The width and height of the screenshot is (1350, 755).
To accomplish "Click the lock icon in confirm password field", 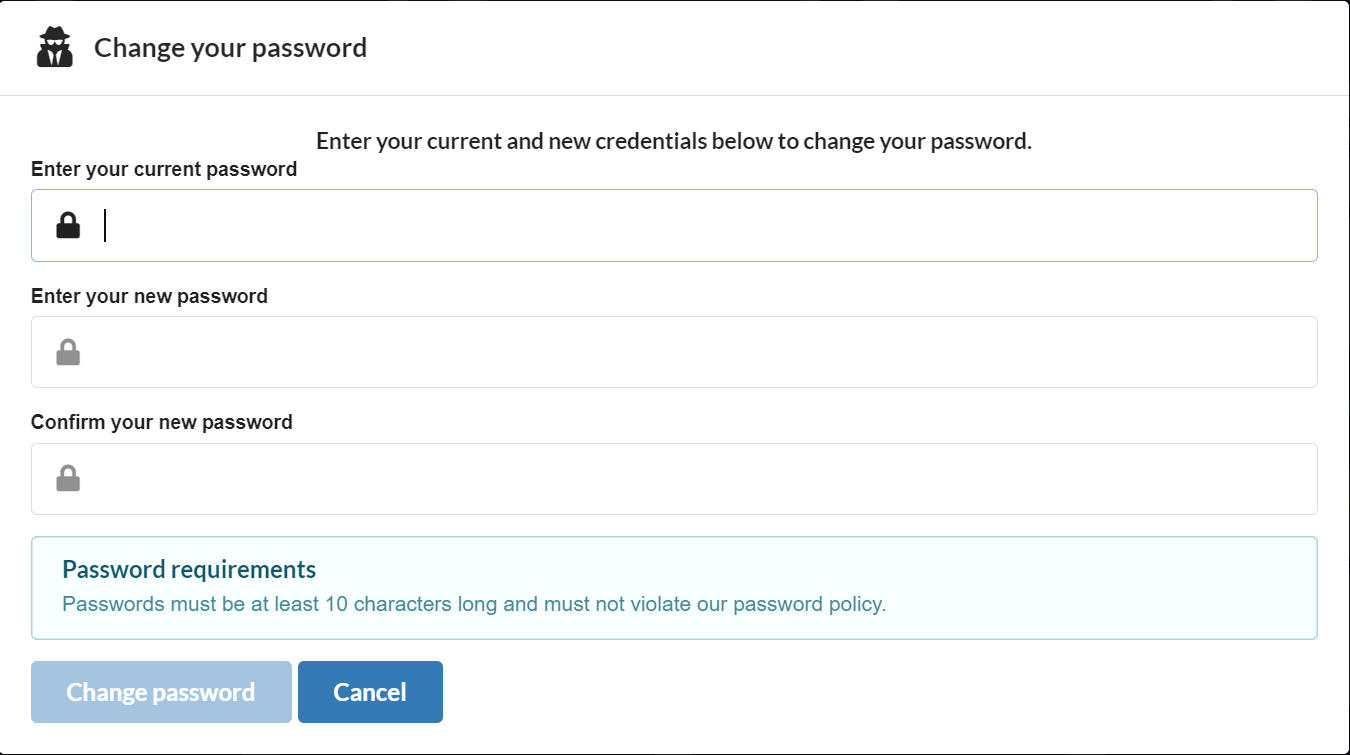I will [68, 479].
